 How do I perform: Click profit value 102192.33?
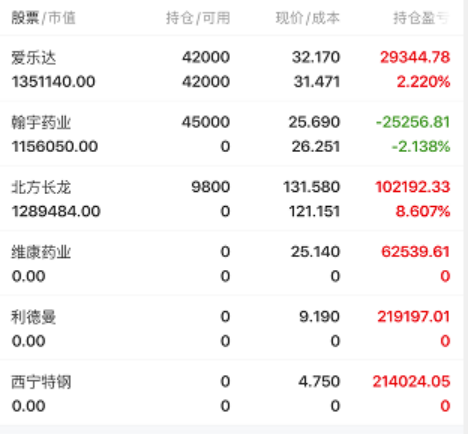click(413, 187)
